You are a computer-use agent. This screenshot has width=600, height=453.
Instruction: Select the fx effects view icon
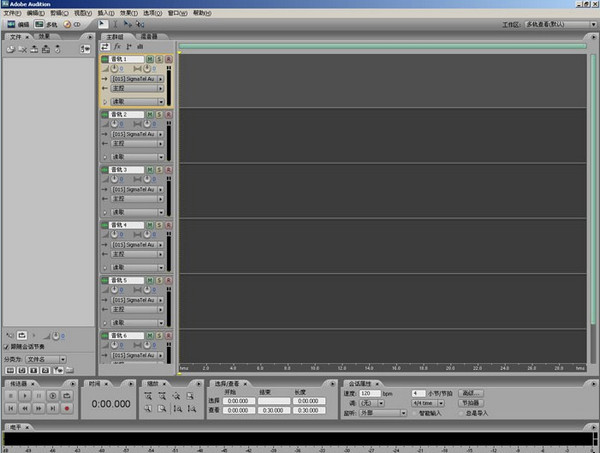117,47
